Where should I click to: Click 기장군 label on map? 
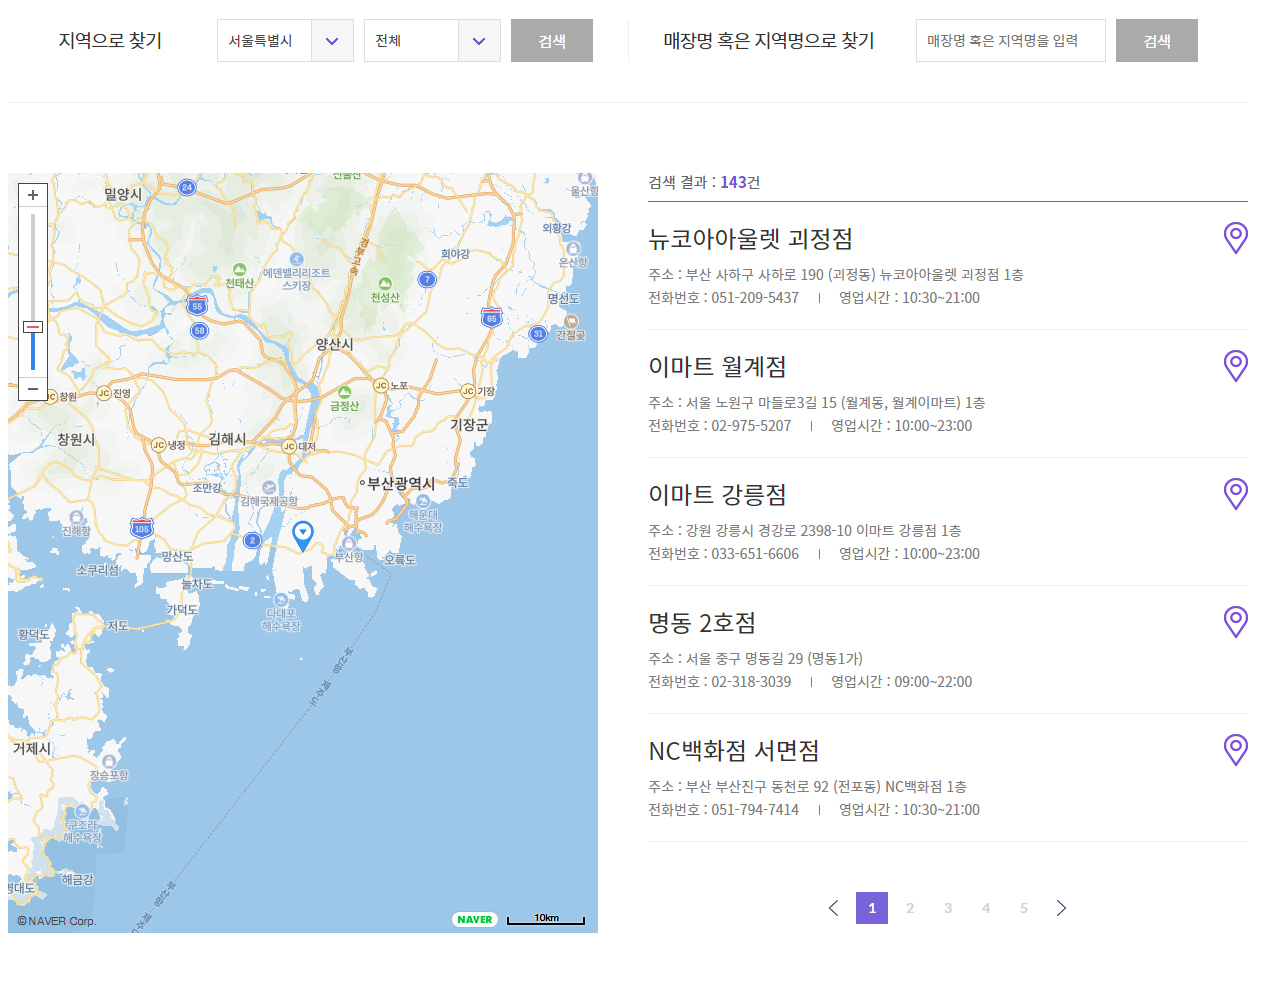[x=469, y=425]
